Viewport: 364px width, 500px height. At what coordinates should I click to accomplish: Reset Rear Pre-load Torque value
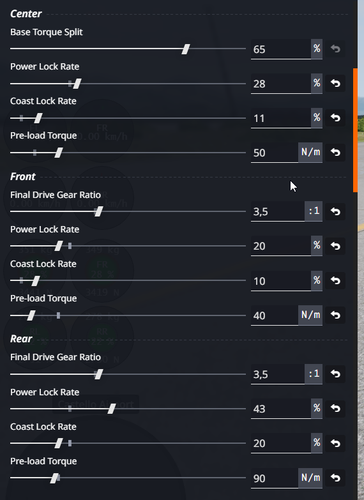pyautogui.click(x=335, y=478)
